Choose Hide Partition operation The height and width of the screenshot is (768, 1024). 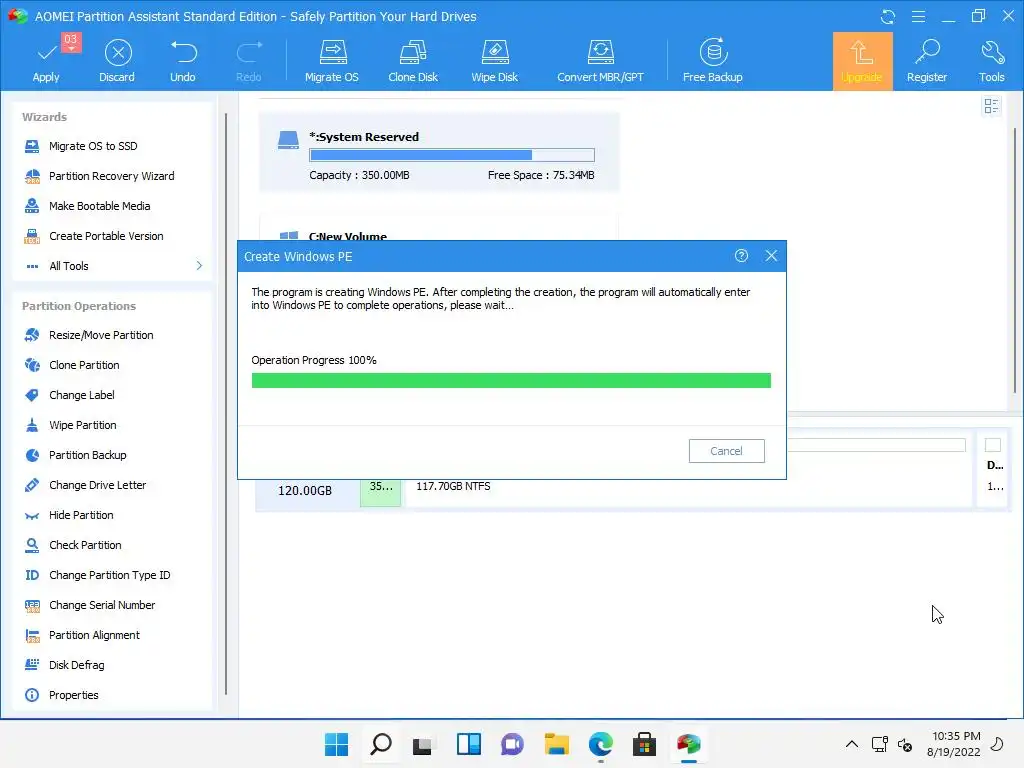tap(81, 515)
